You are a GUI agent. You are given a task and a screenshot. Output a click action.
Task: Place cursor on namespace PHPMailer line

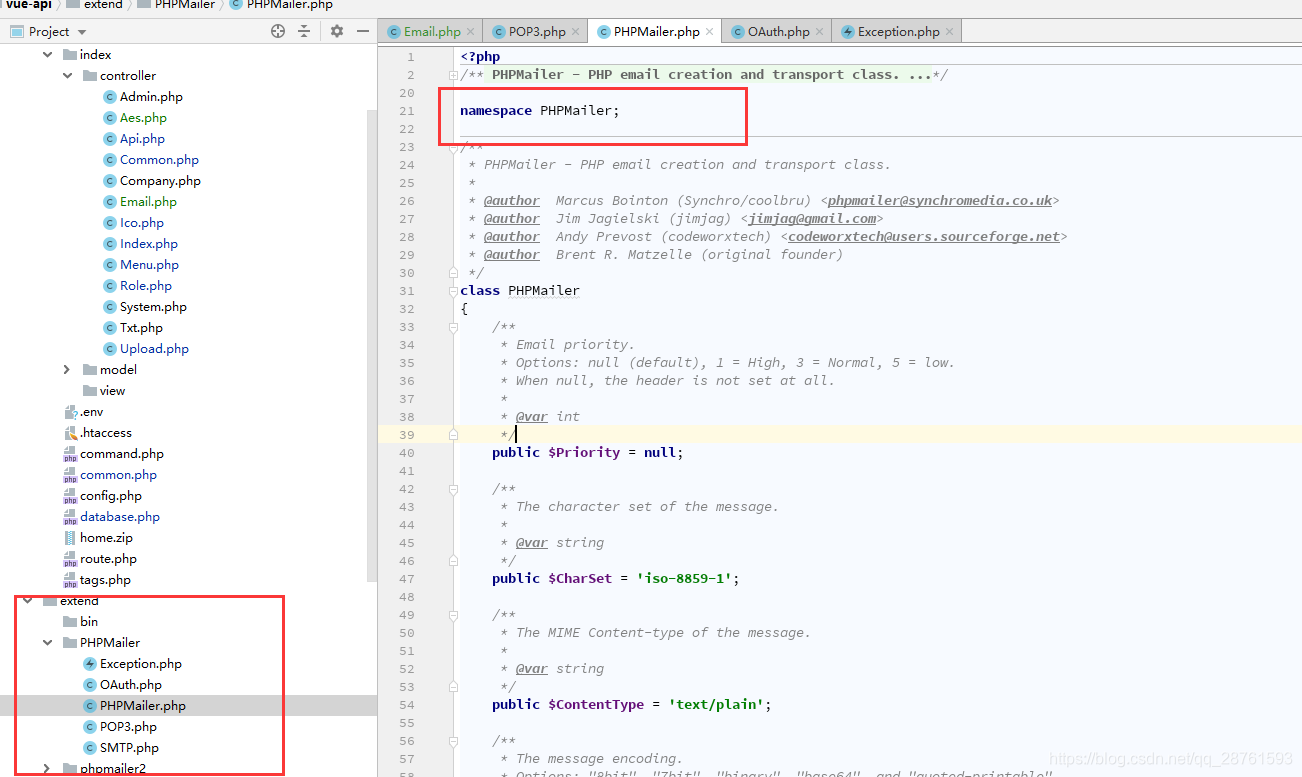click(540, 111)
